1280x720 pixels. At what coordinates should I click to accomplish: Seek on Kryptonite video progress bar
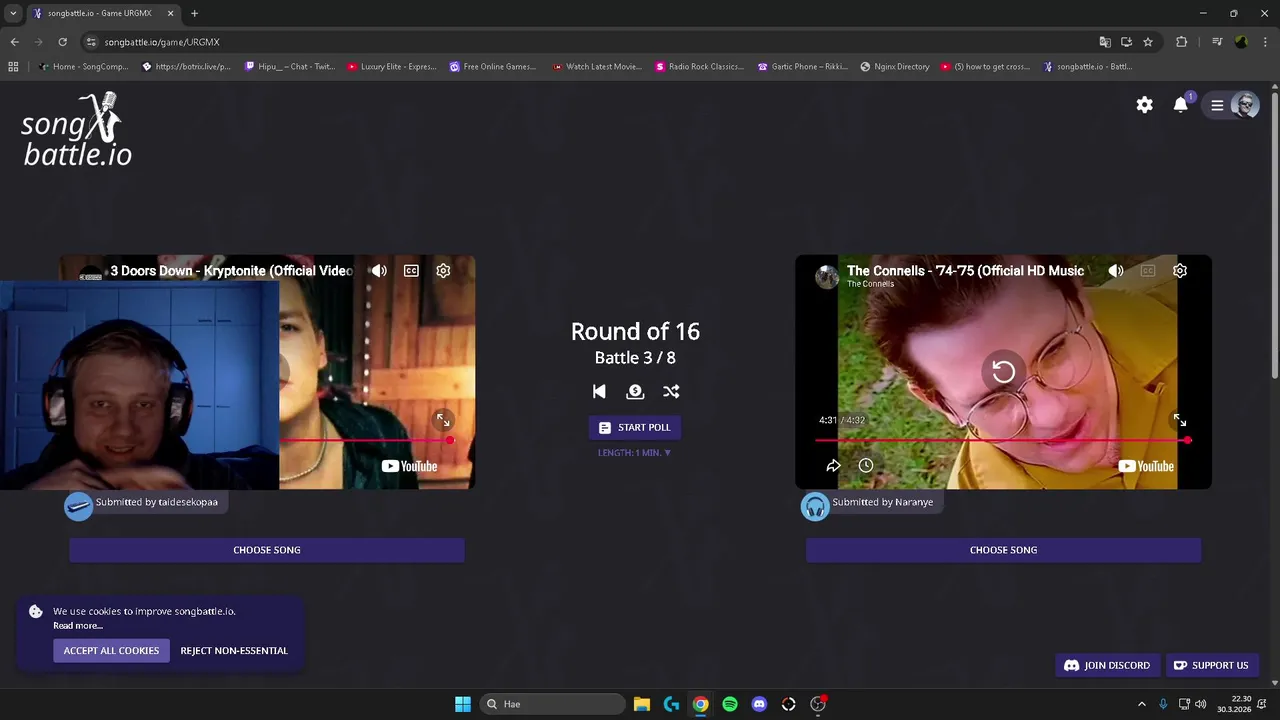(364, 440)
